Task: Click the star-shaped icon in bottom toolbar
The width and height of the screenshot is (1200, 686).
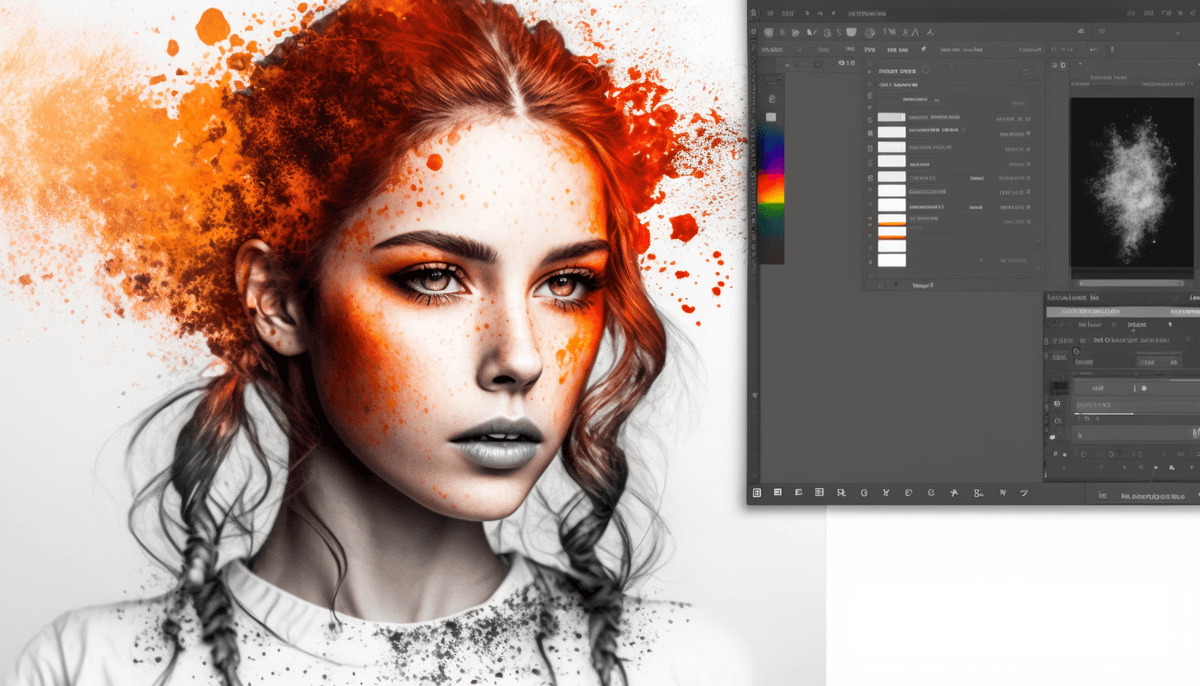Action: click(954, 492)
